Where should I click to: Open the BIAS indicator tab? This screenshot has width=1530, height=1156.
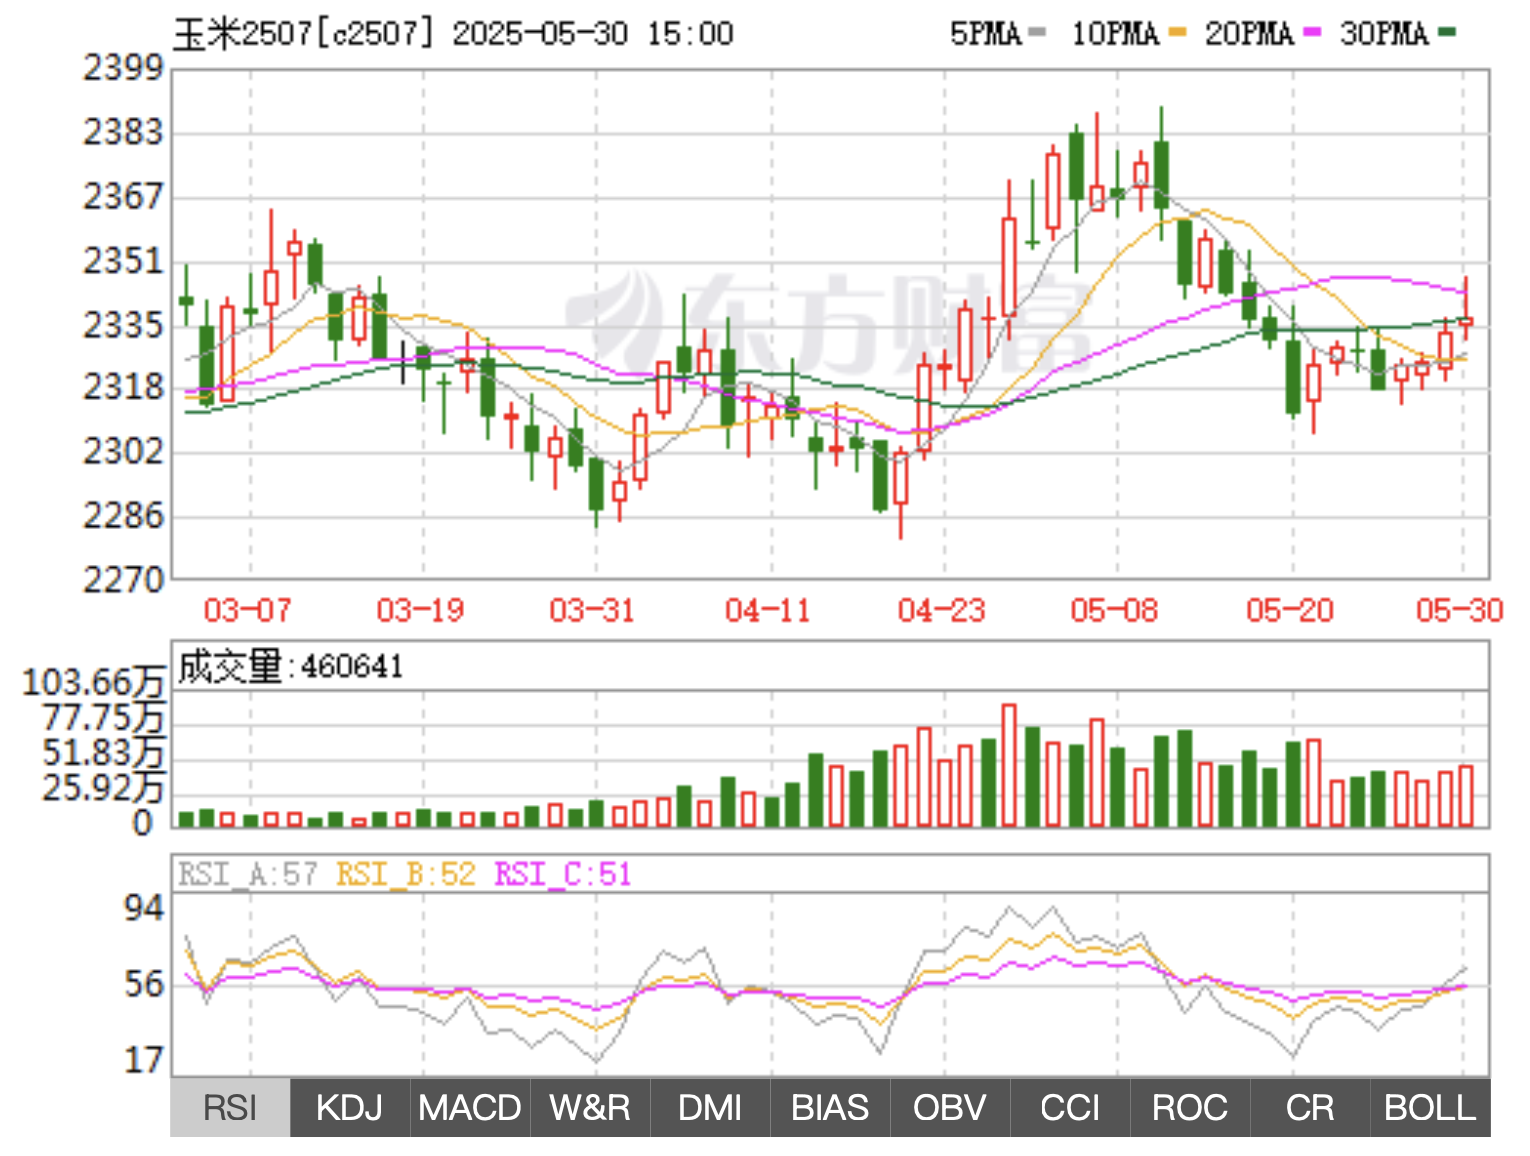click(830, 1108)
